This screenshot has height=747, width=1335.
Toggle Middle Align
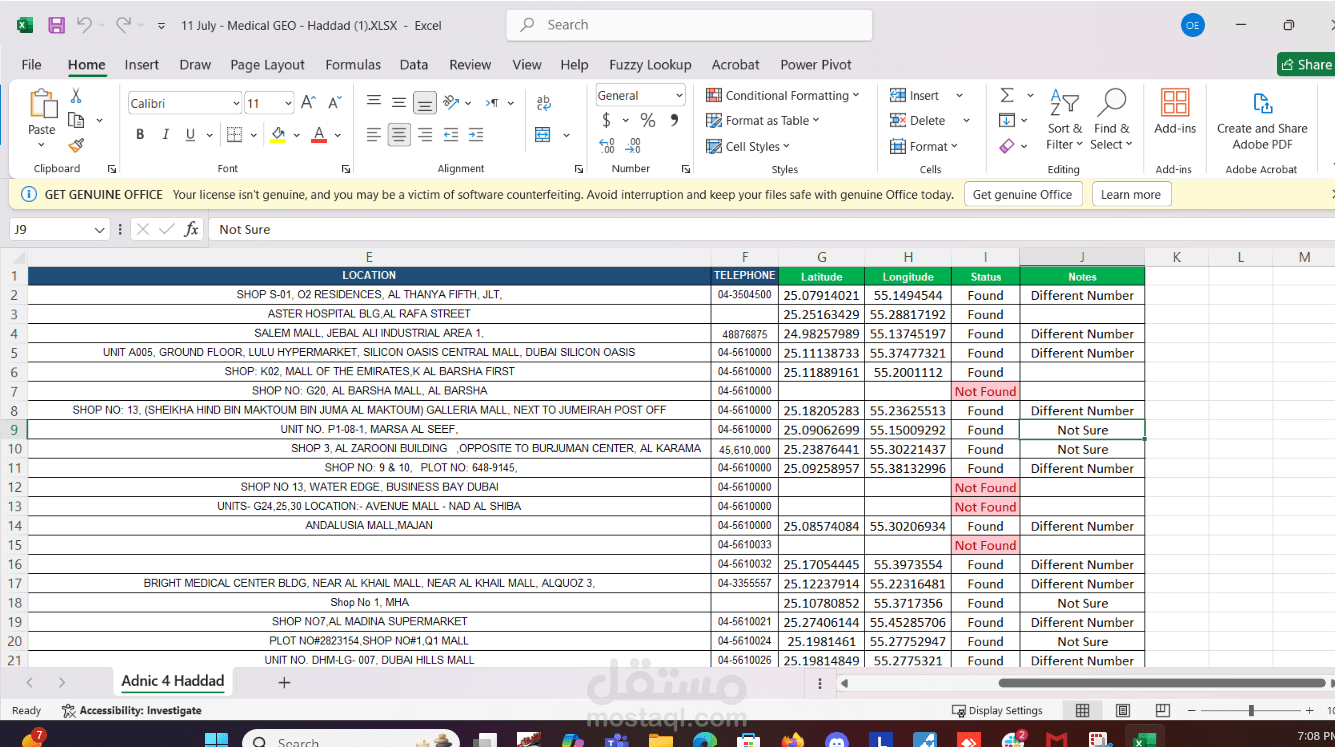coord(399,102)
